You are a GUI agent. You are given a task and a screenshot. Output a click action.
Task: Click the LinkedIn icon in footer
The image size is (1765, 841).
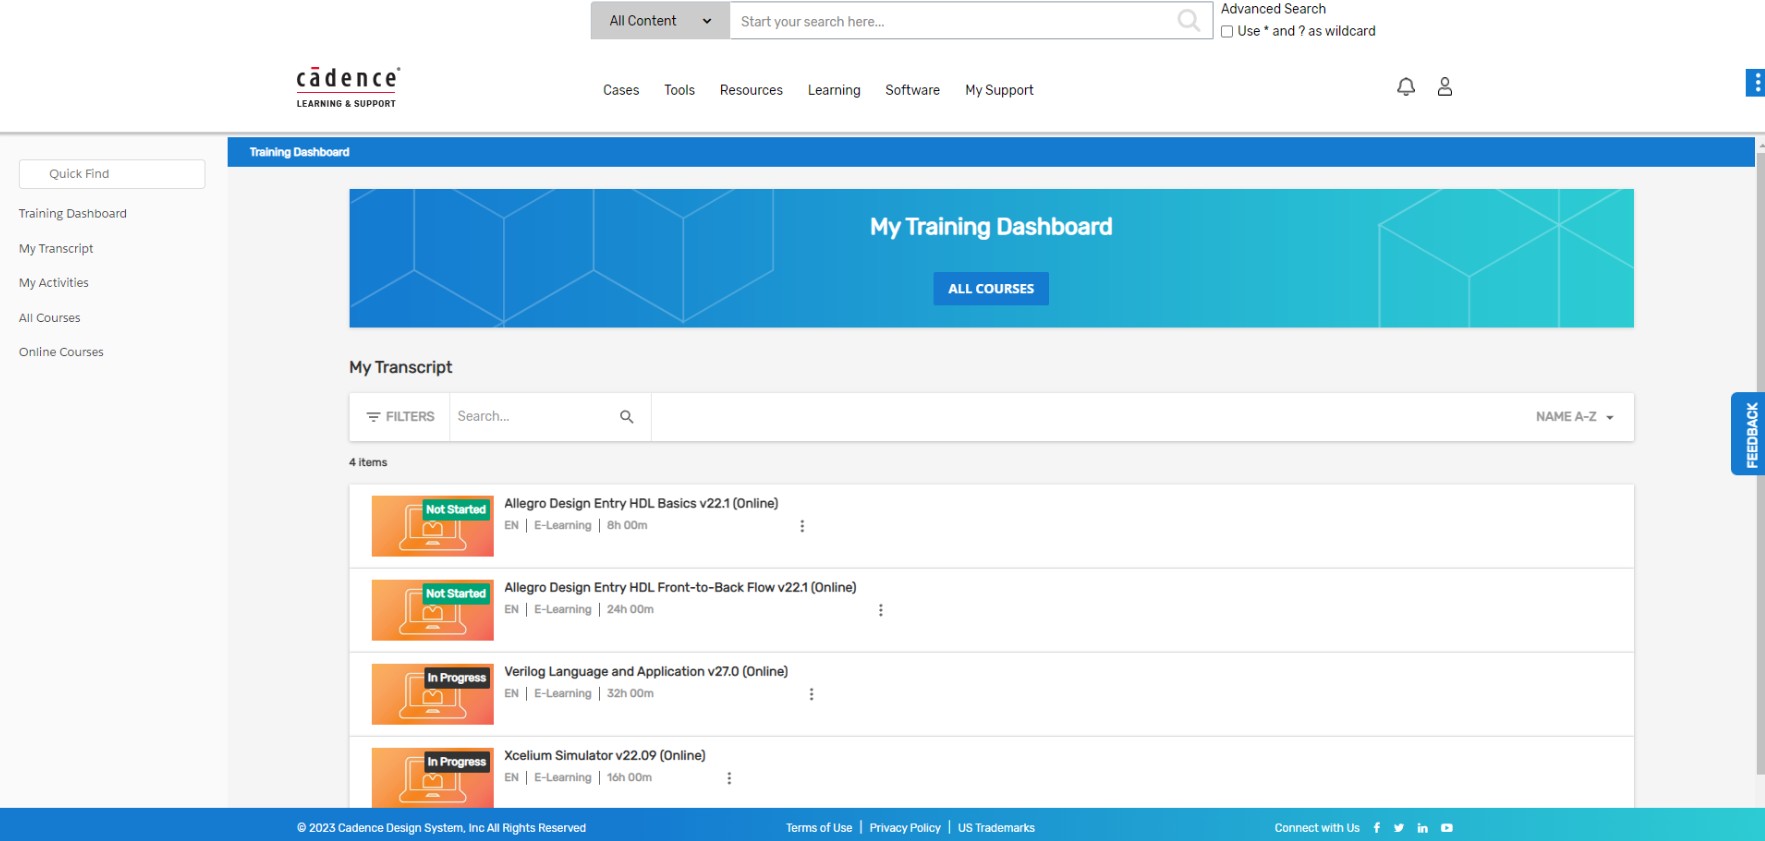[x=1422, y=828]
